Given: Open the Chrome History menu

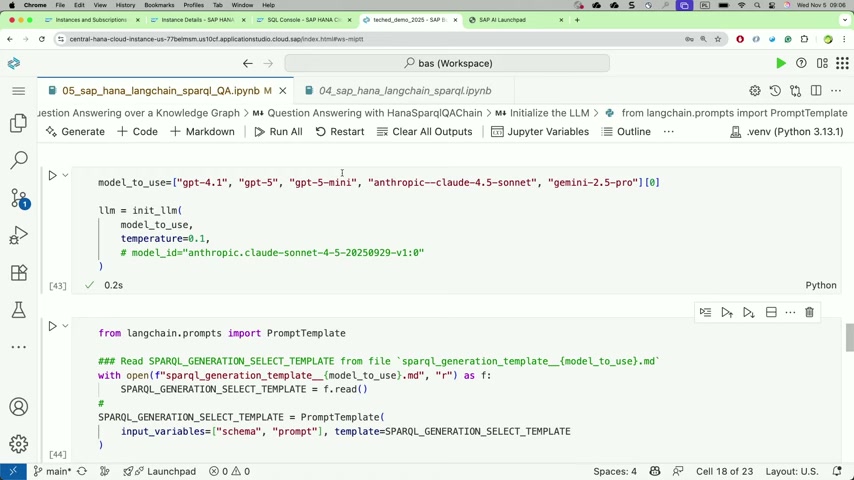Looking at the screenshot, I should 125,5.
